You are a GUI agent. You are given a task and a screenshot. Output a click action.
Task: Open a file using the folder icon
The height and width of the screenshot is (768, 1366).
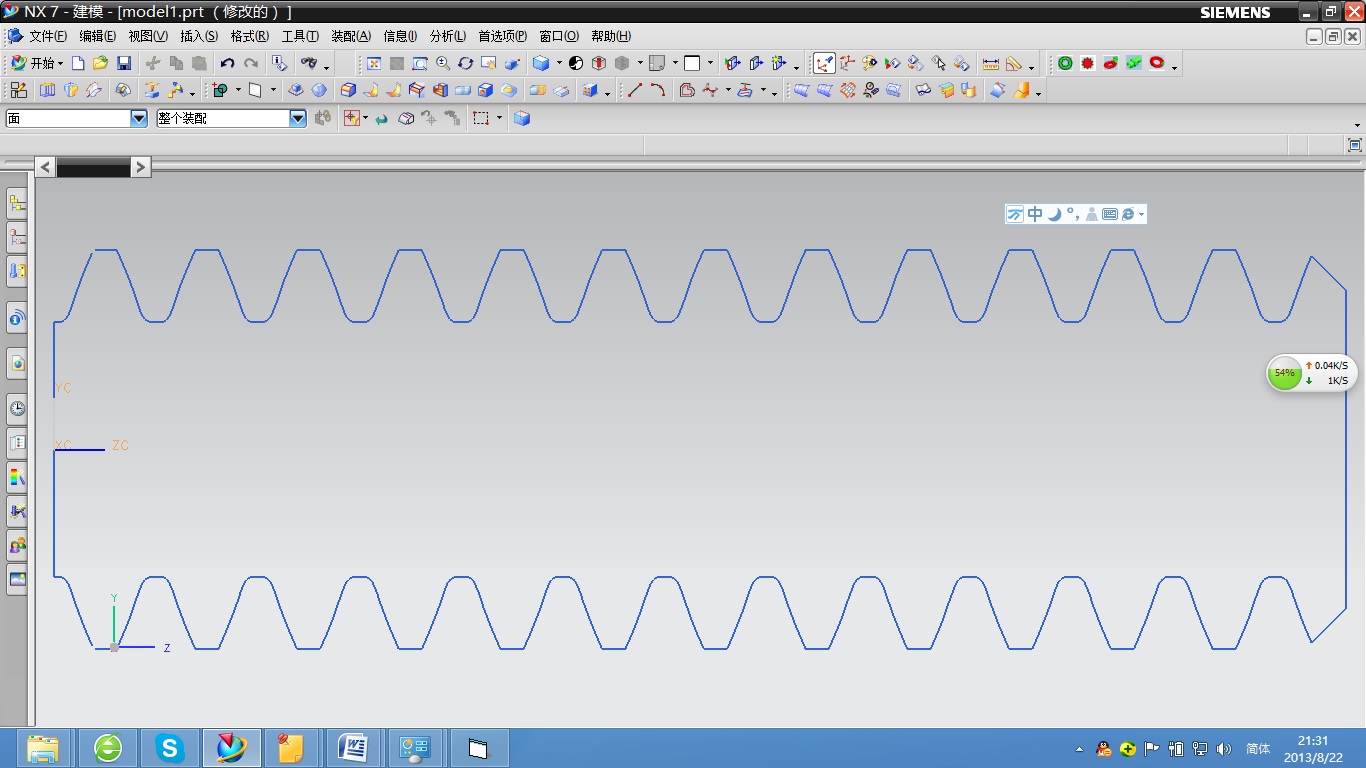tap(101, 63)
